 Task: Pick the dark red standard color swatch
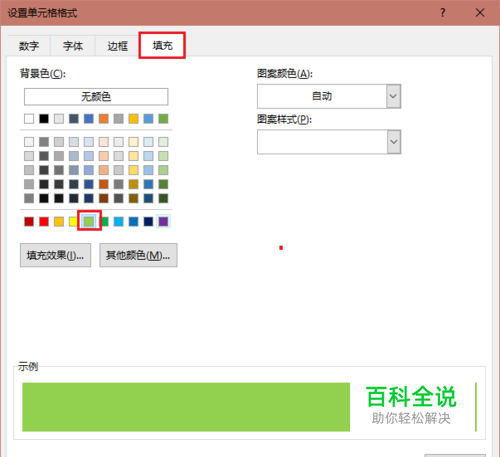coord(29,221)
